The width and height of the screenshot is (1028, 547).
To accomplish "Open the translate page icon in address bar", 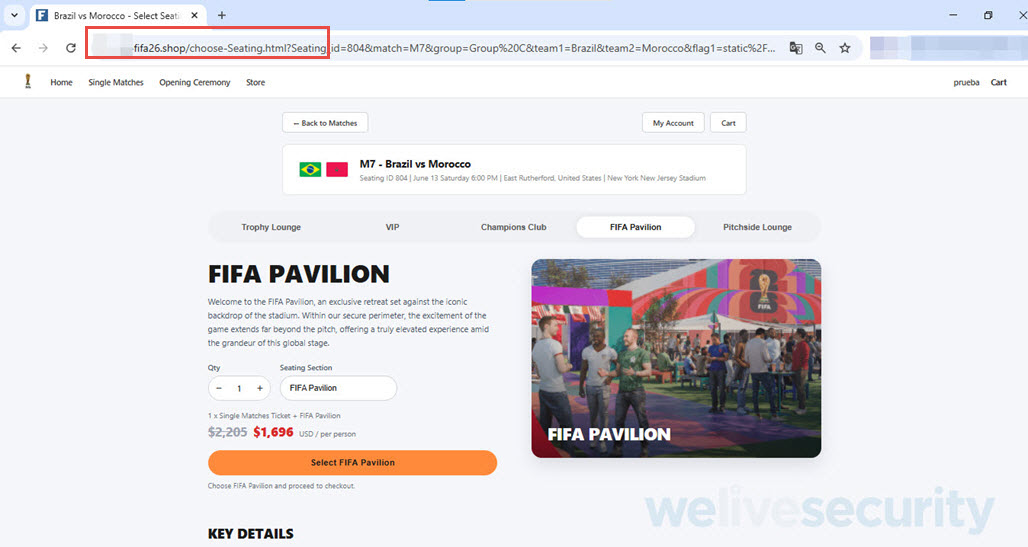I will [x=796, y=48].
